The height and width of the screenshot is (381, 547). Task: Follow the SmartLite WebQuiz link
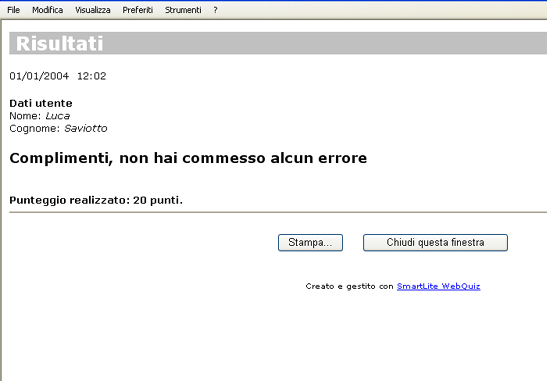click(439, 286)
